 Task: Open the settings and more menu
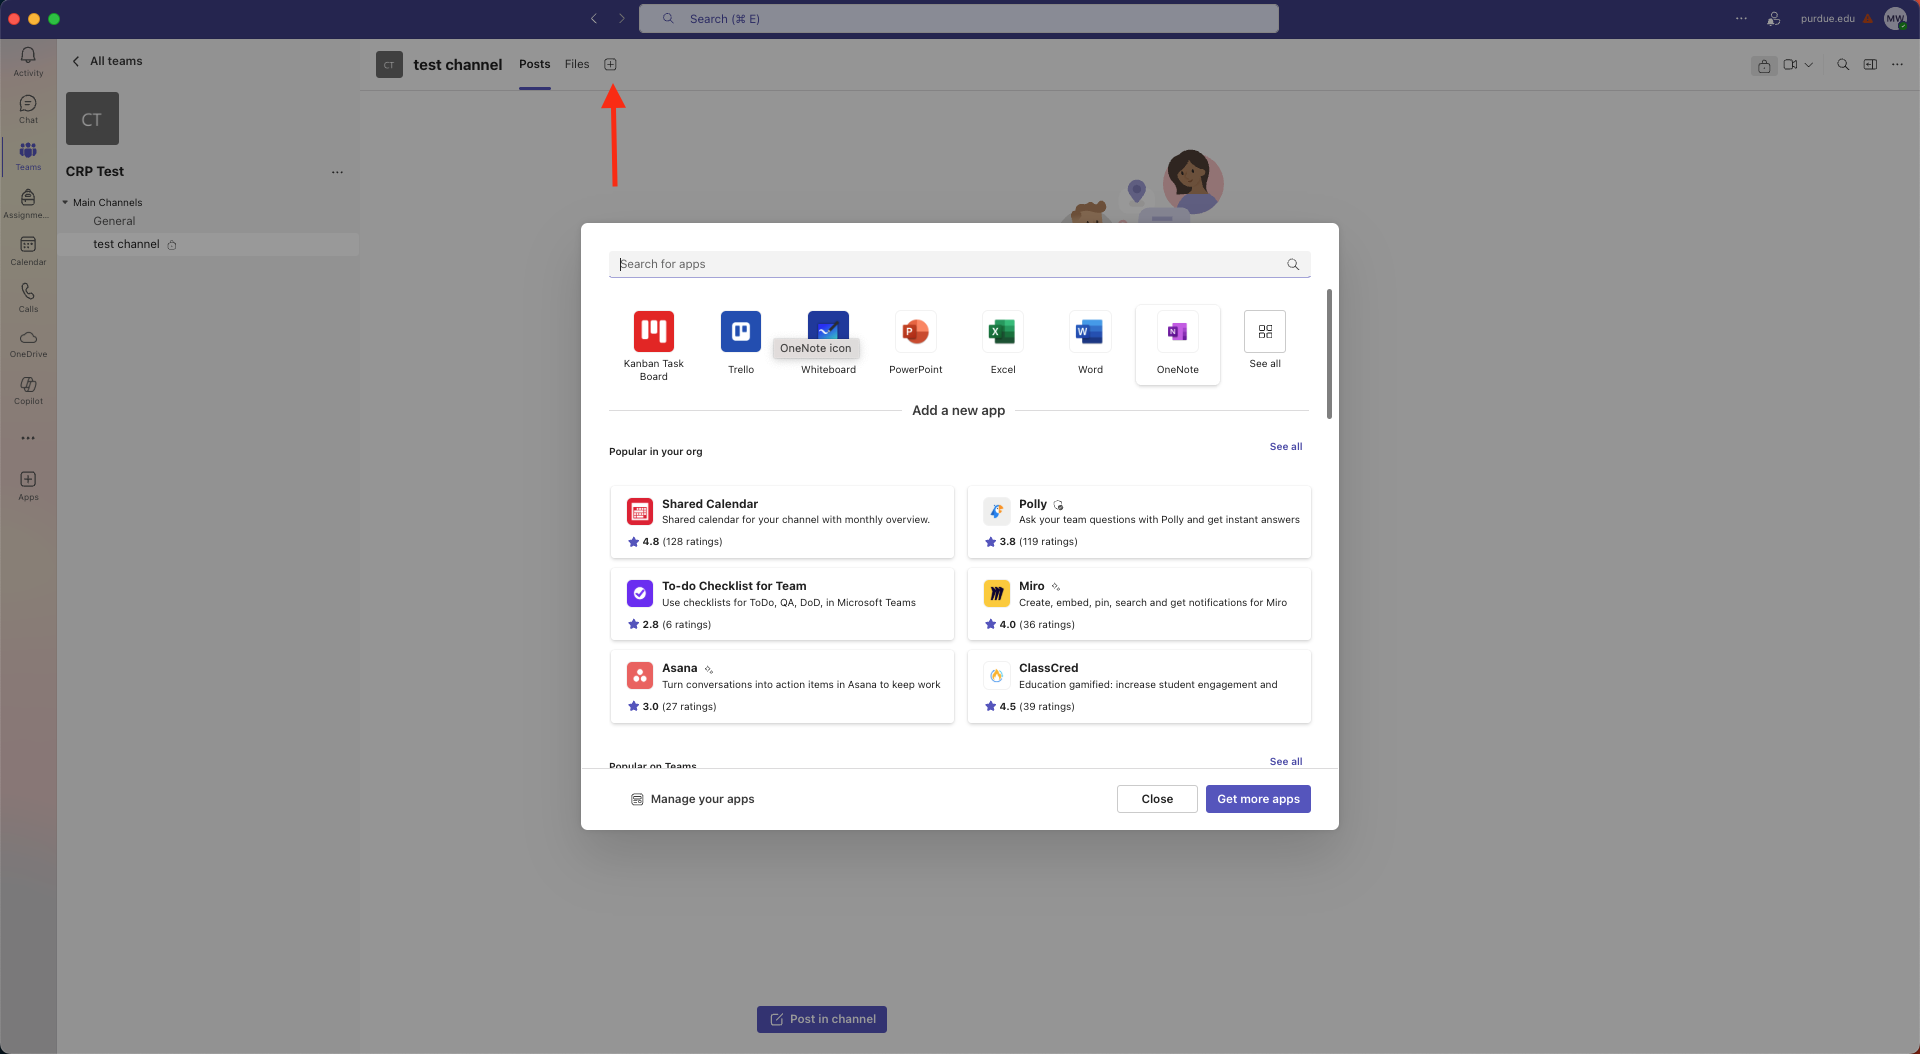pos(1741,18)
